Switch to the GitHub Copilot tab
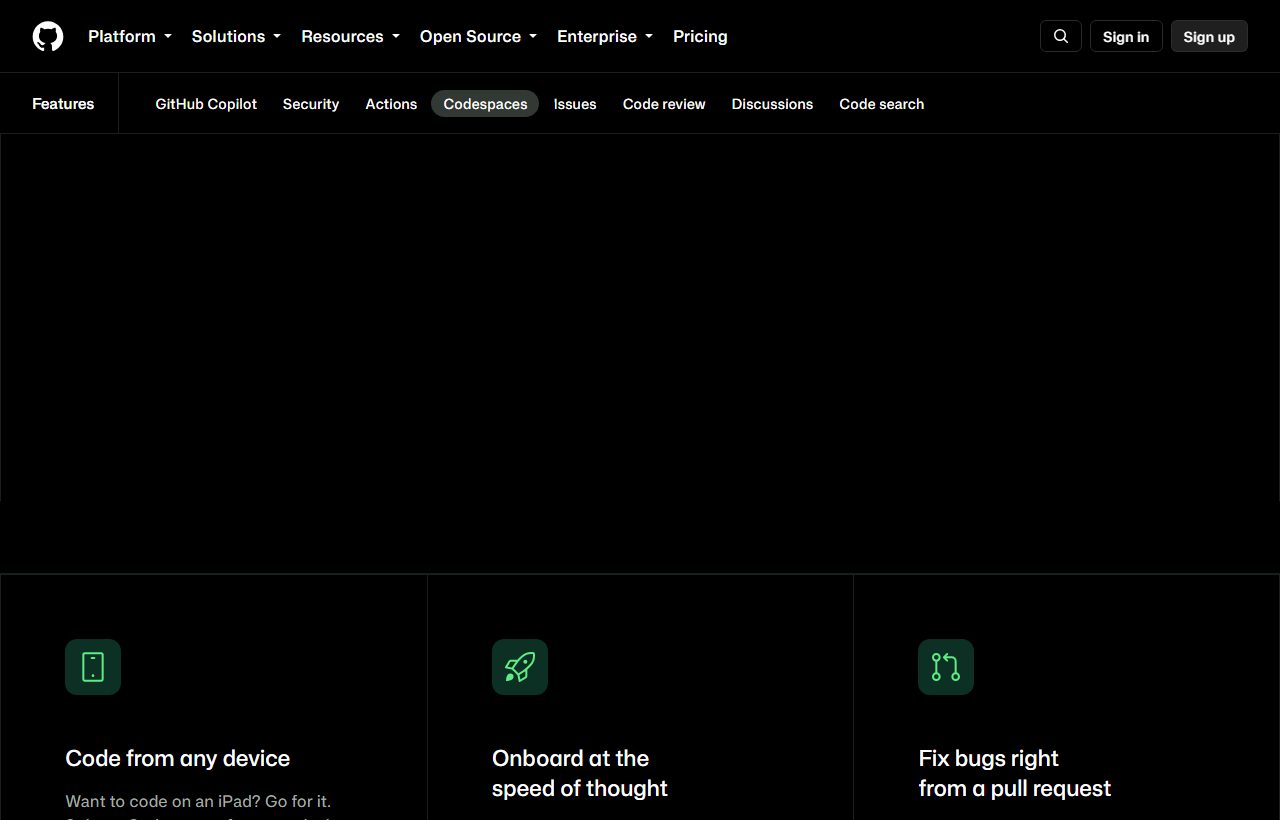 coord(206,104)
